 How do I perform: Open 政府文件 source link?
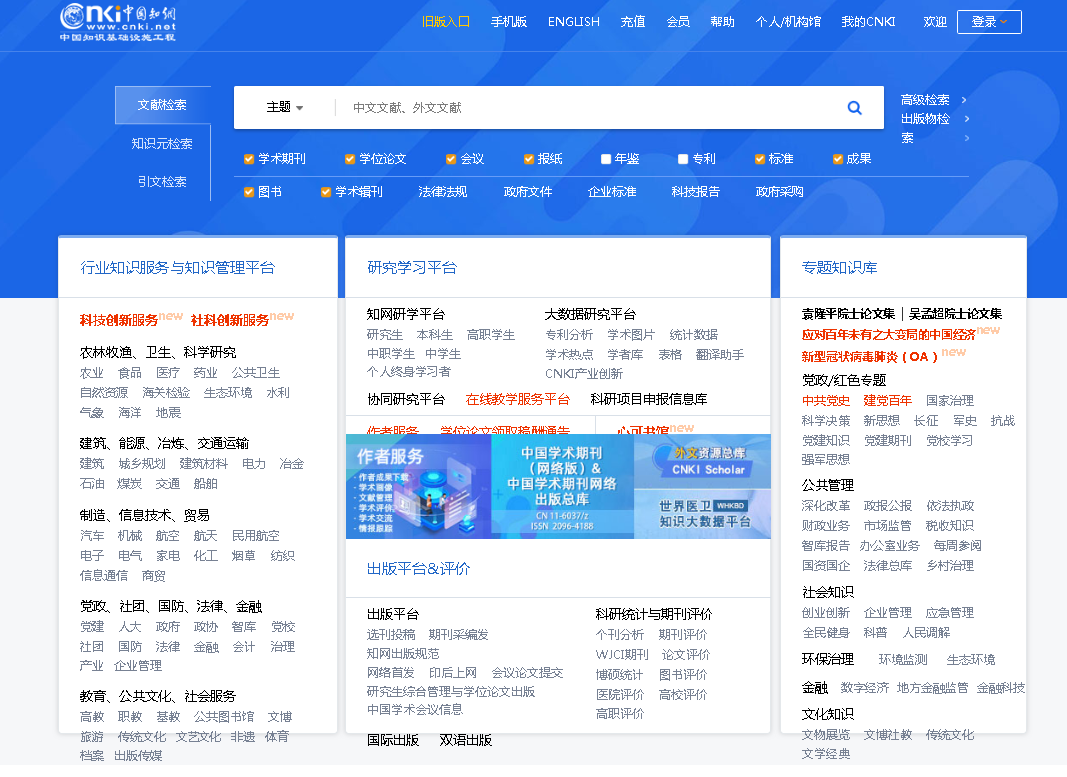coord(527,193)
